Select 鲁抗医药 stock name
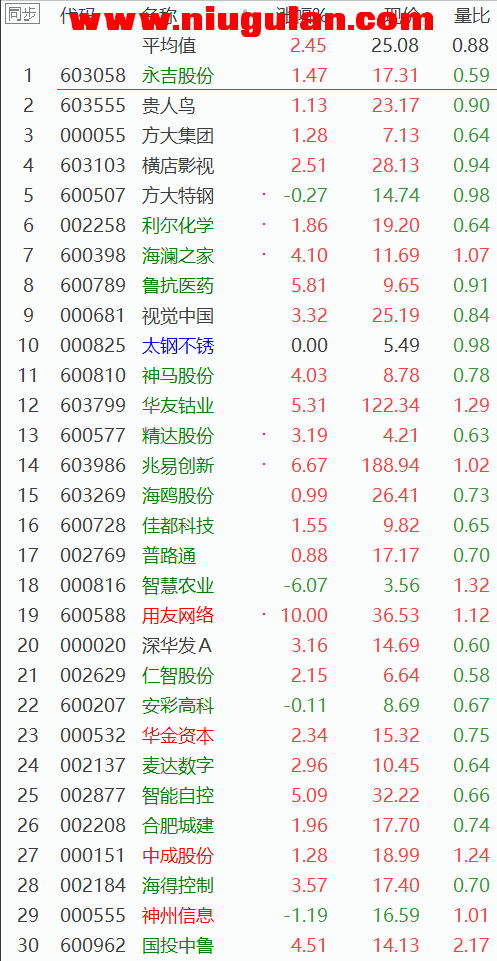Viewport: 497px width, 961px height. pos(178,286)
